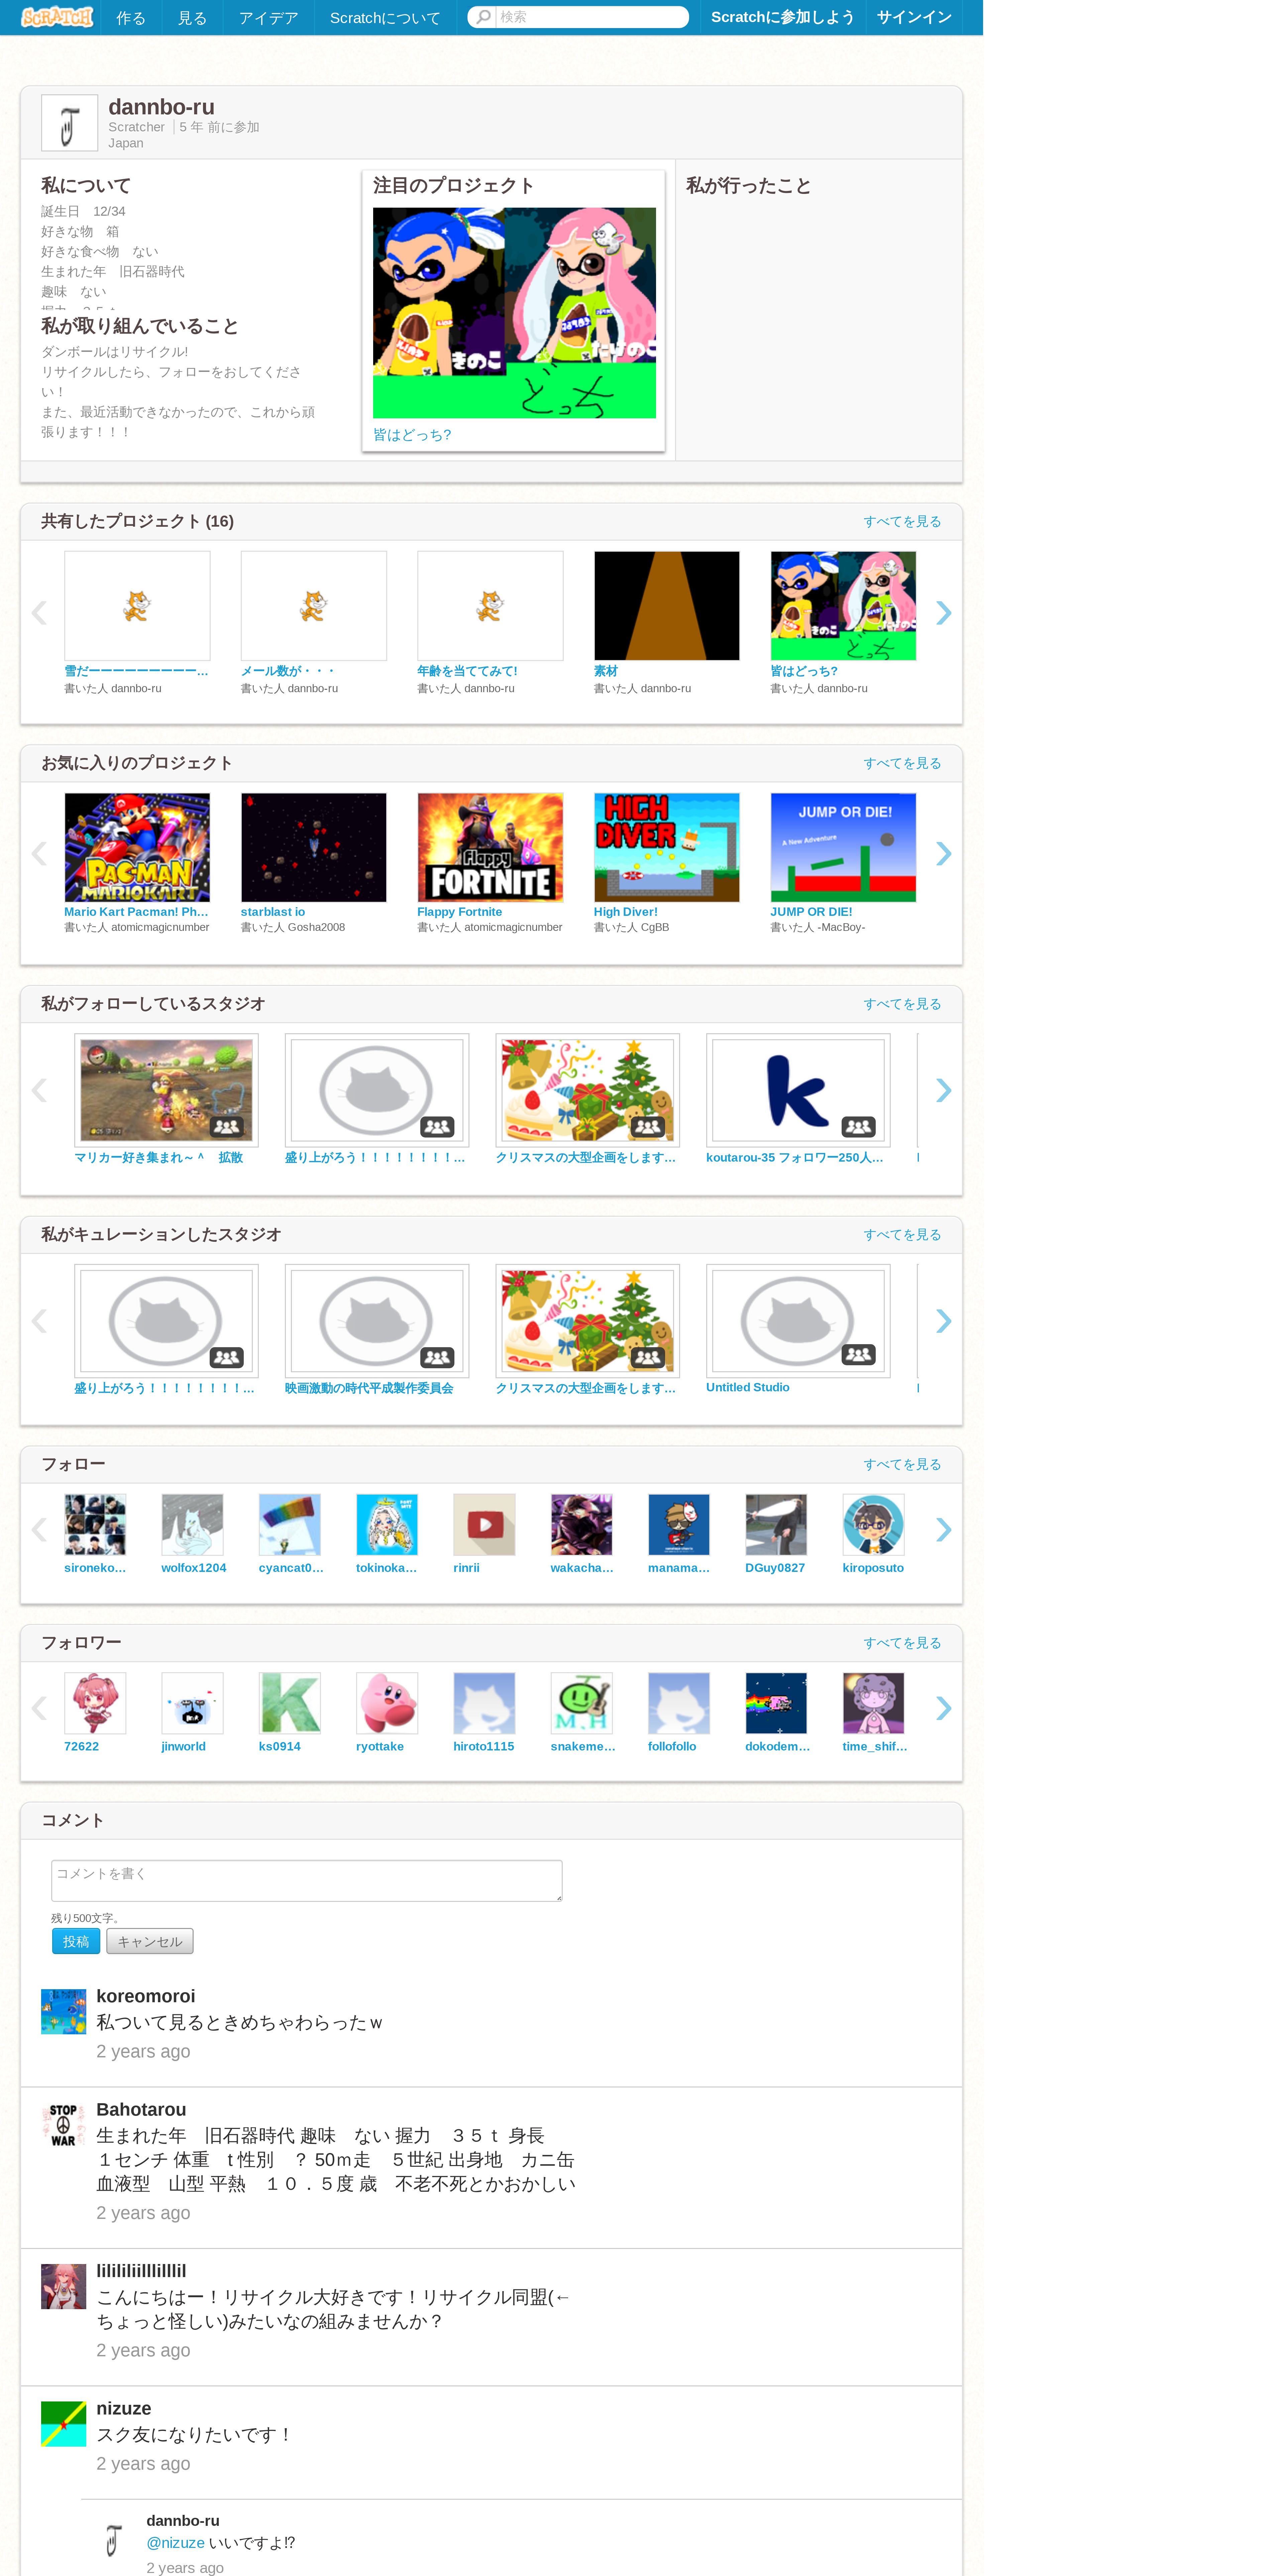
Task: Open 映画激動の時代平成製作委員会 studio link
Action: (369, 1388)
